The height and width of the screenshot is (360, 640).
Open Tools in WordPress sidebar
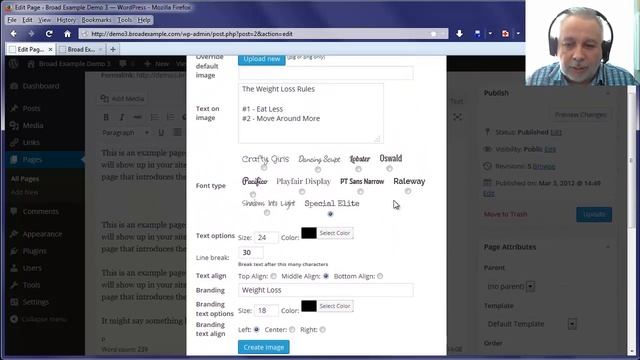31,285
